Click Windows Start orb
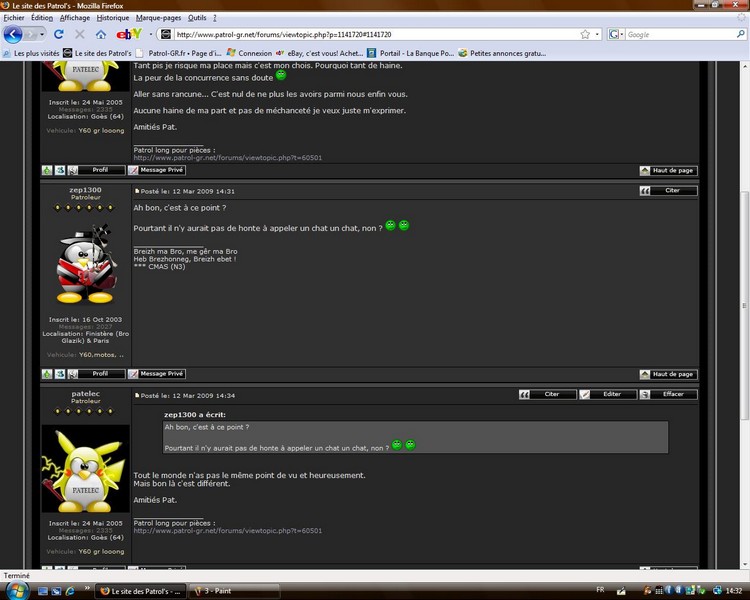 (17, 591)
